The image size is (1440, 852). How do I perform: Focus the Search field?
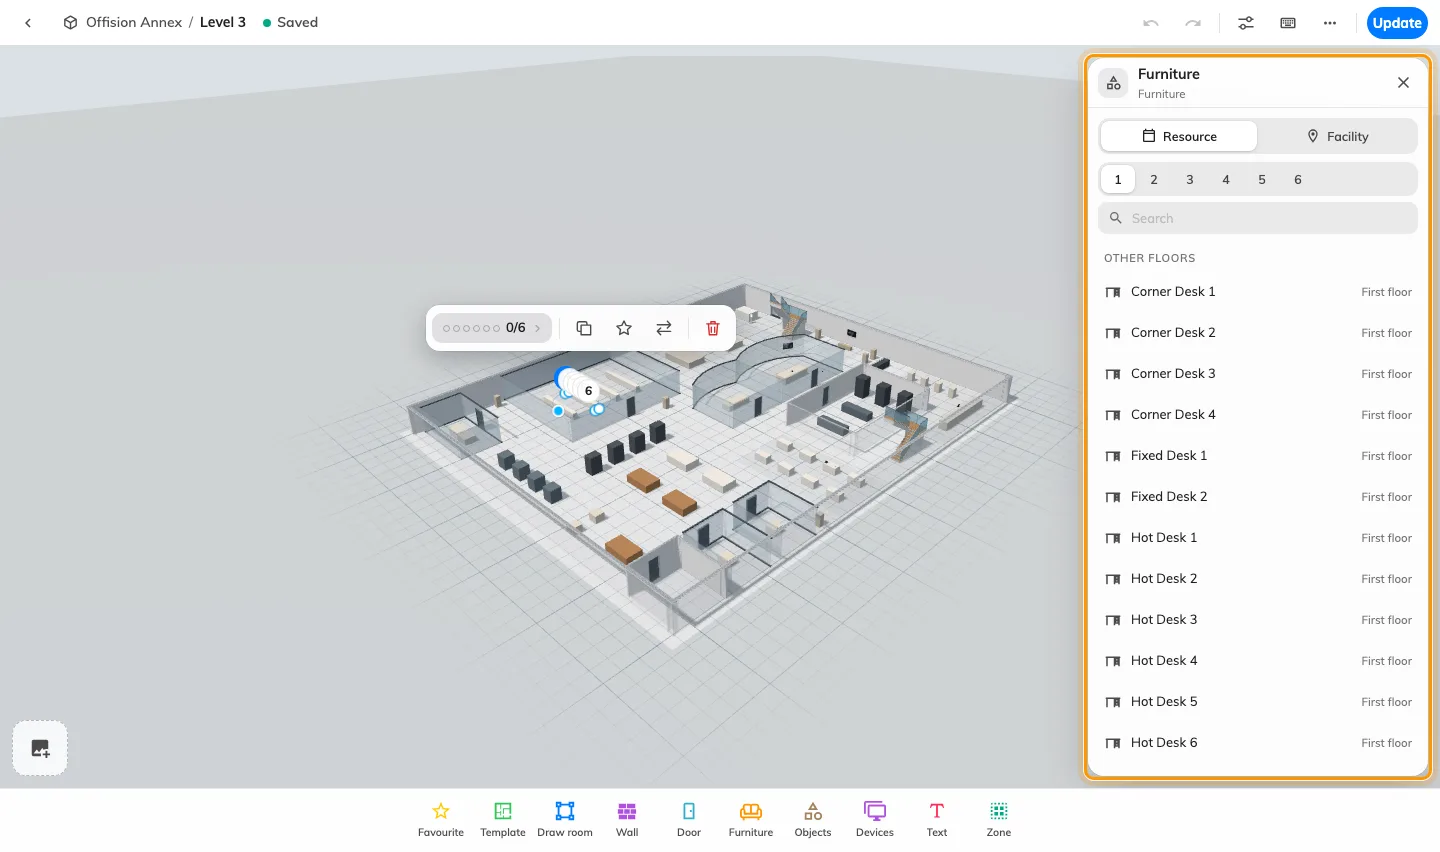1258,218
